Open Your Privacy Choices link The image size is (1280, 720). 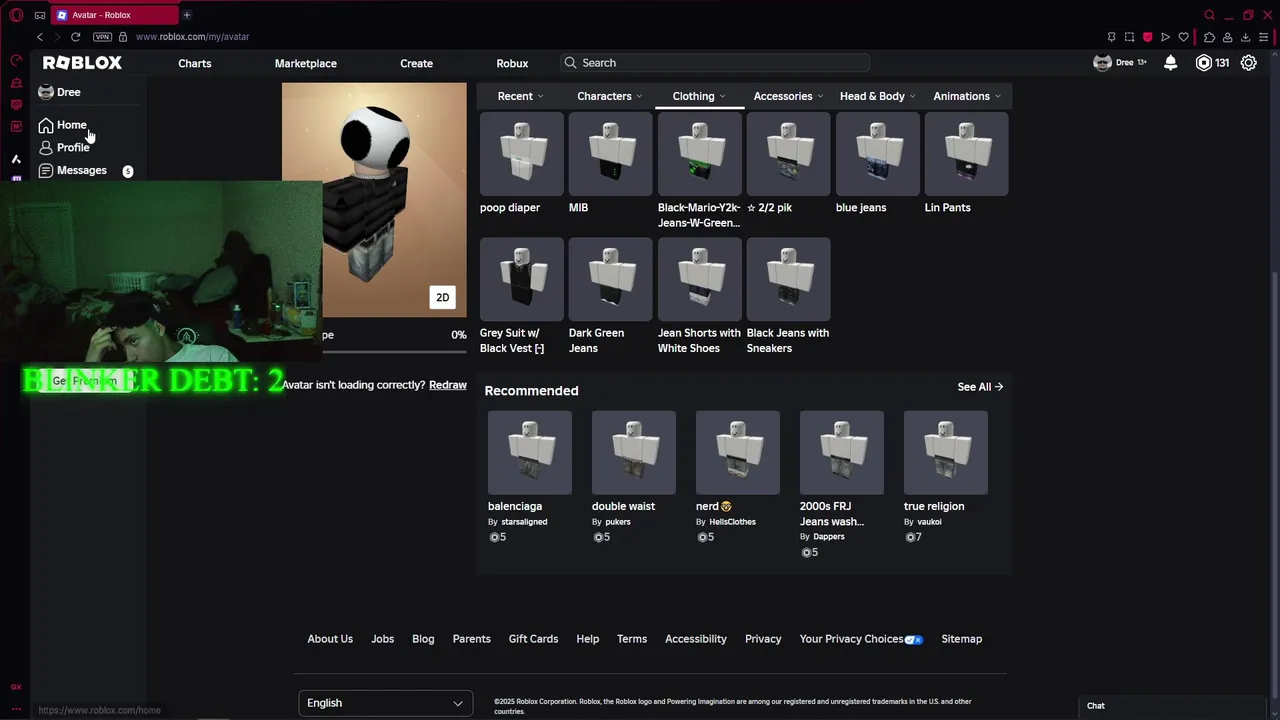(x=861, y=639)
